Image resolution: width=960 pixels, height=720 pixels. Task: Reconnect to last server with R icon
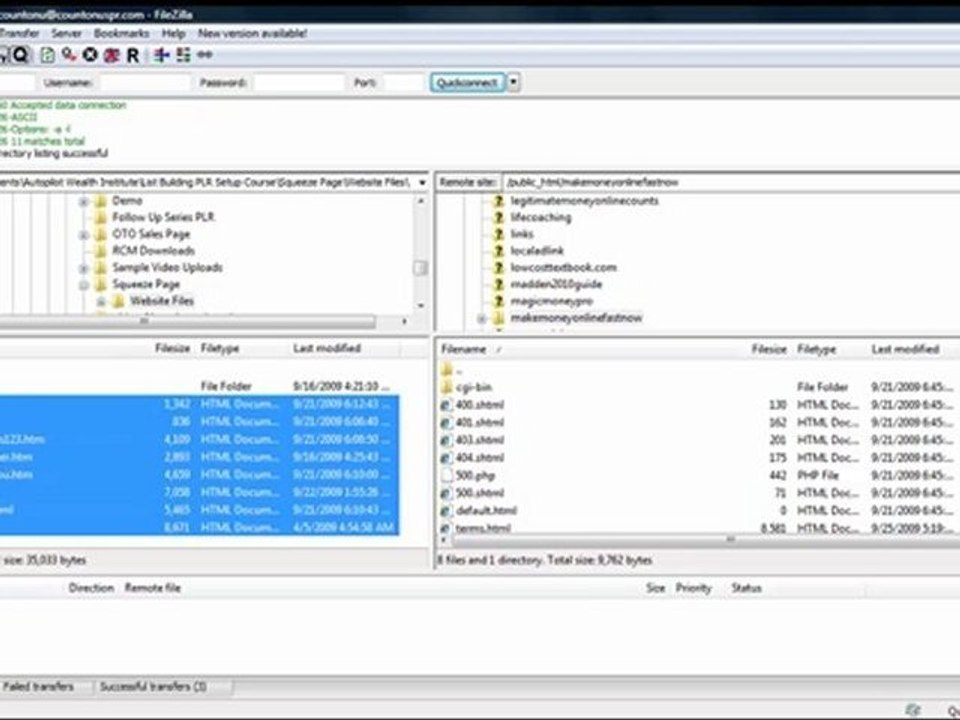(132, 55)
